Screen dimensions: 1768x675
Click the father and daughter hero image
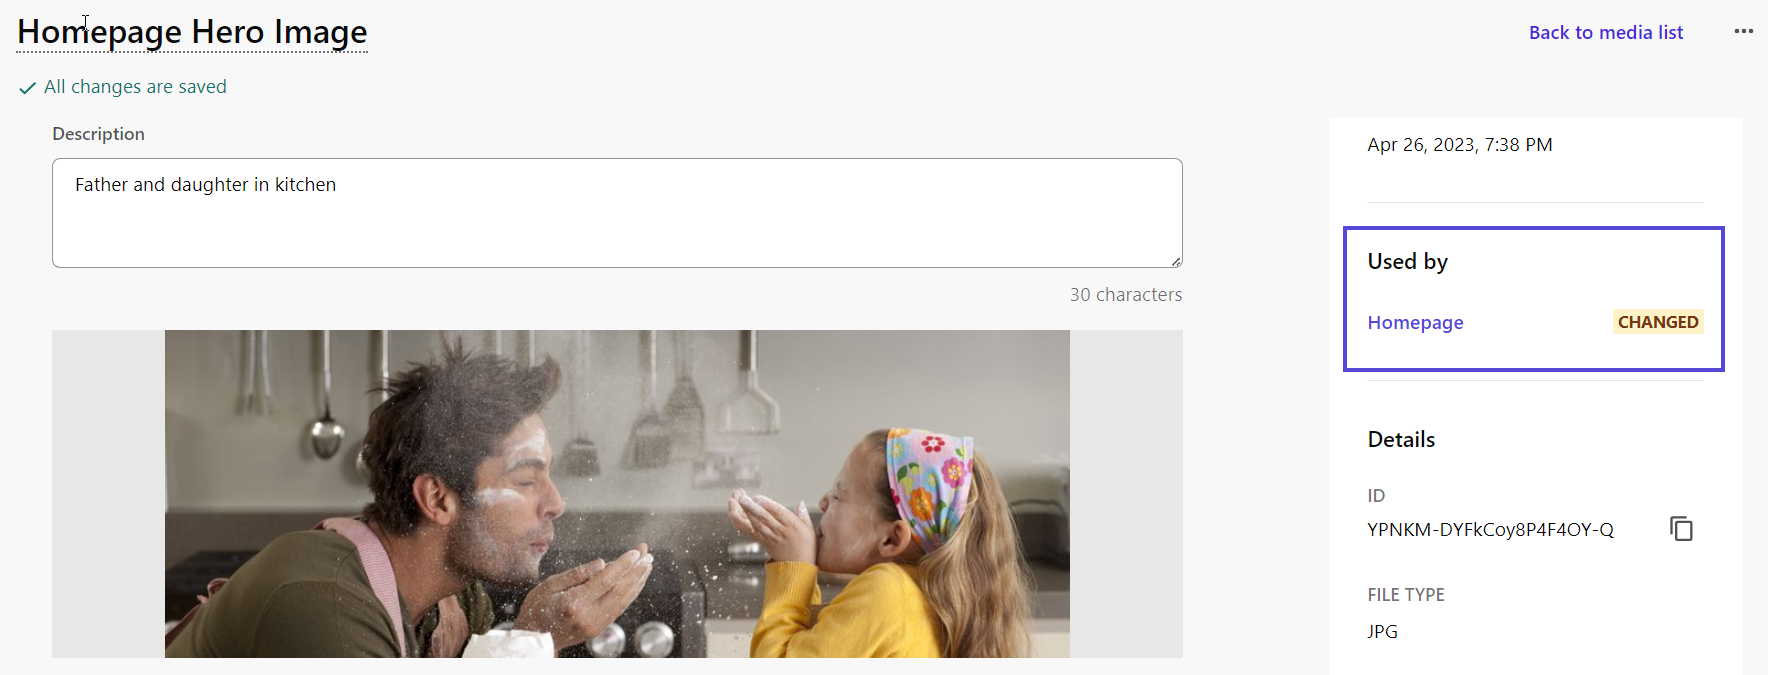click(x=617, y=494)
